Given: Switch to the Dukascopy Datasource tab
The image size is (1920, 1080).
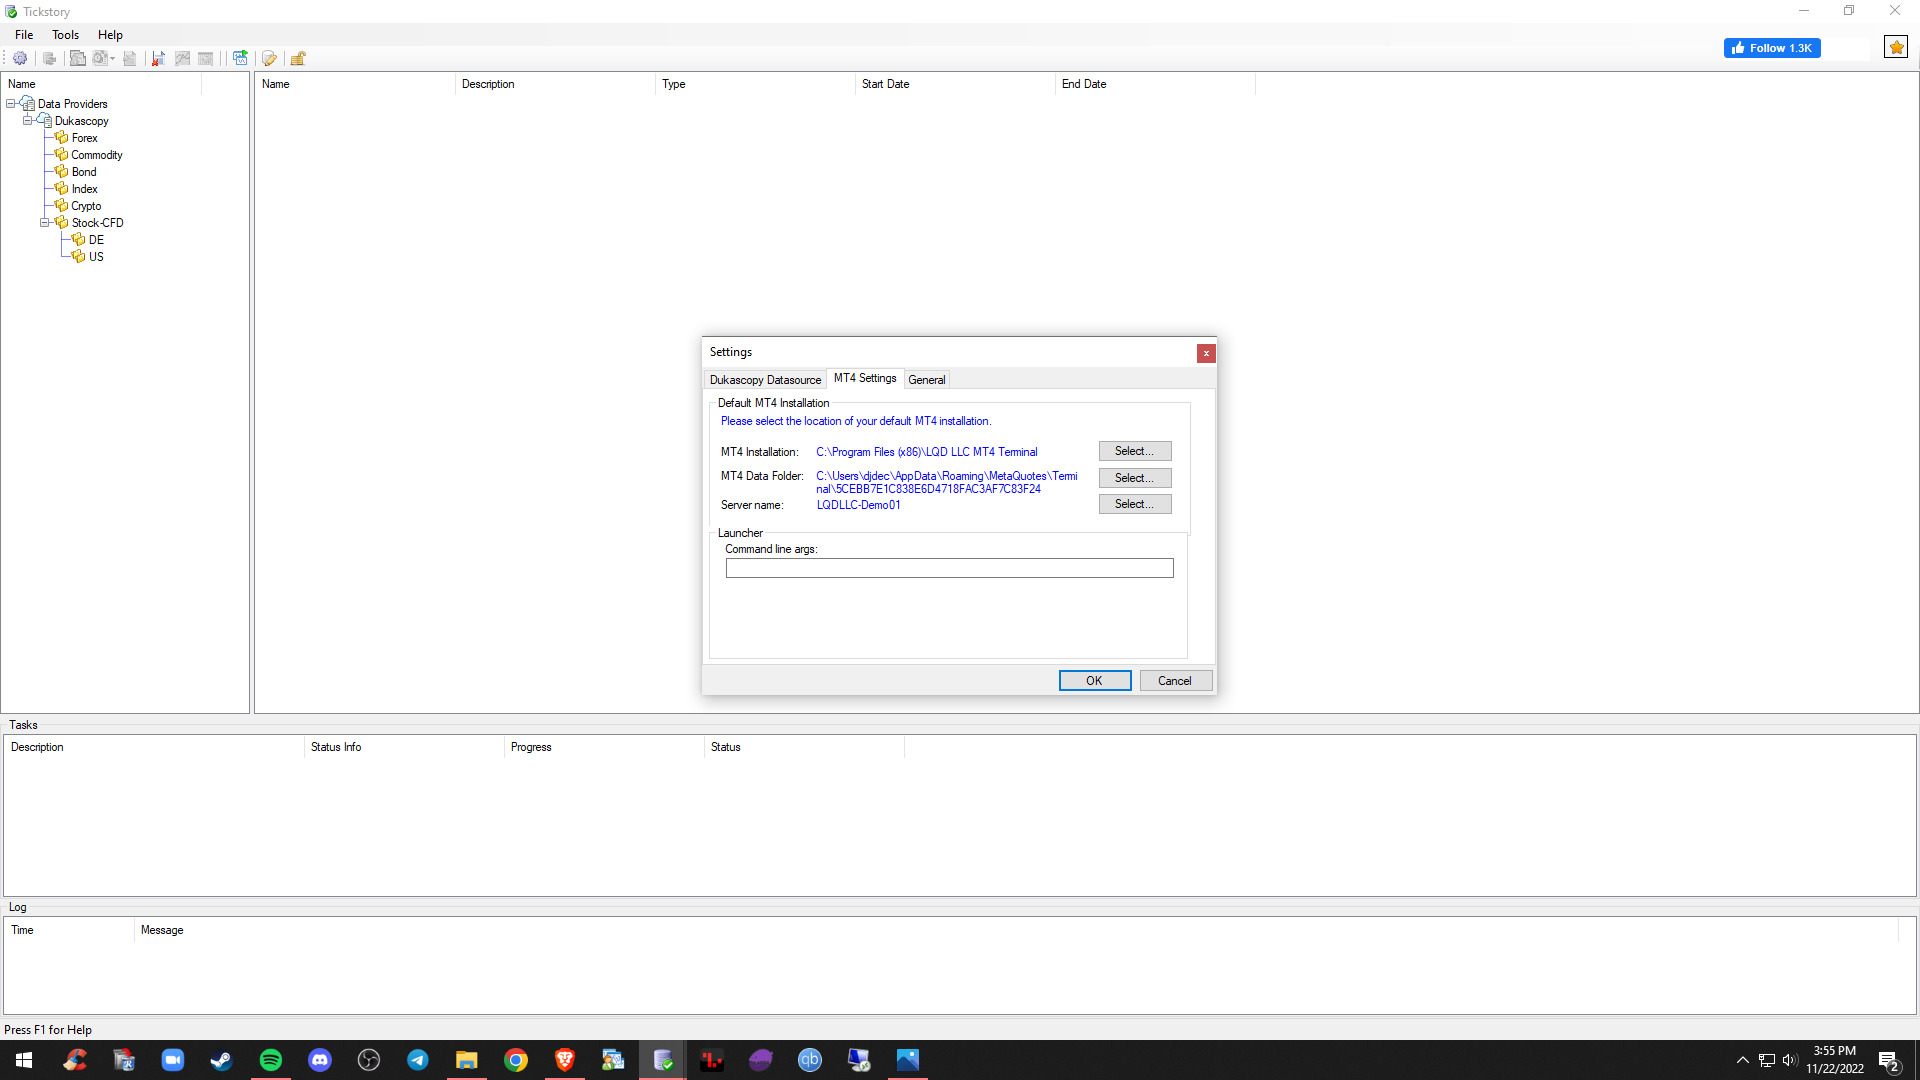Looking at the screenshot, I should (x=765, y=380).
